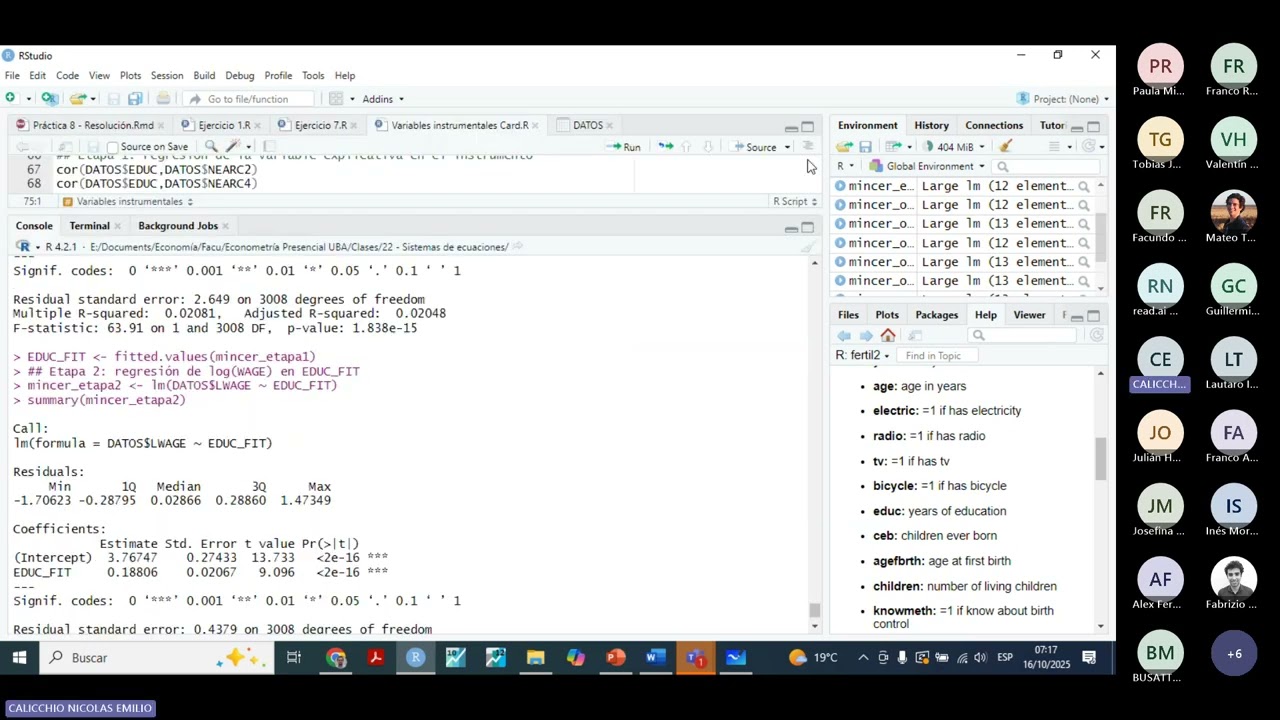Image resolution: width=1280 pixels, height=720 pixels.
Task: Create a new file with the plus icon
Action: click(10, 98)
